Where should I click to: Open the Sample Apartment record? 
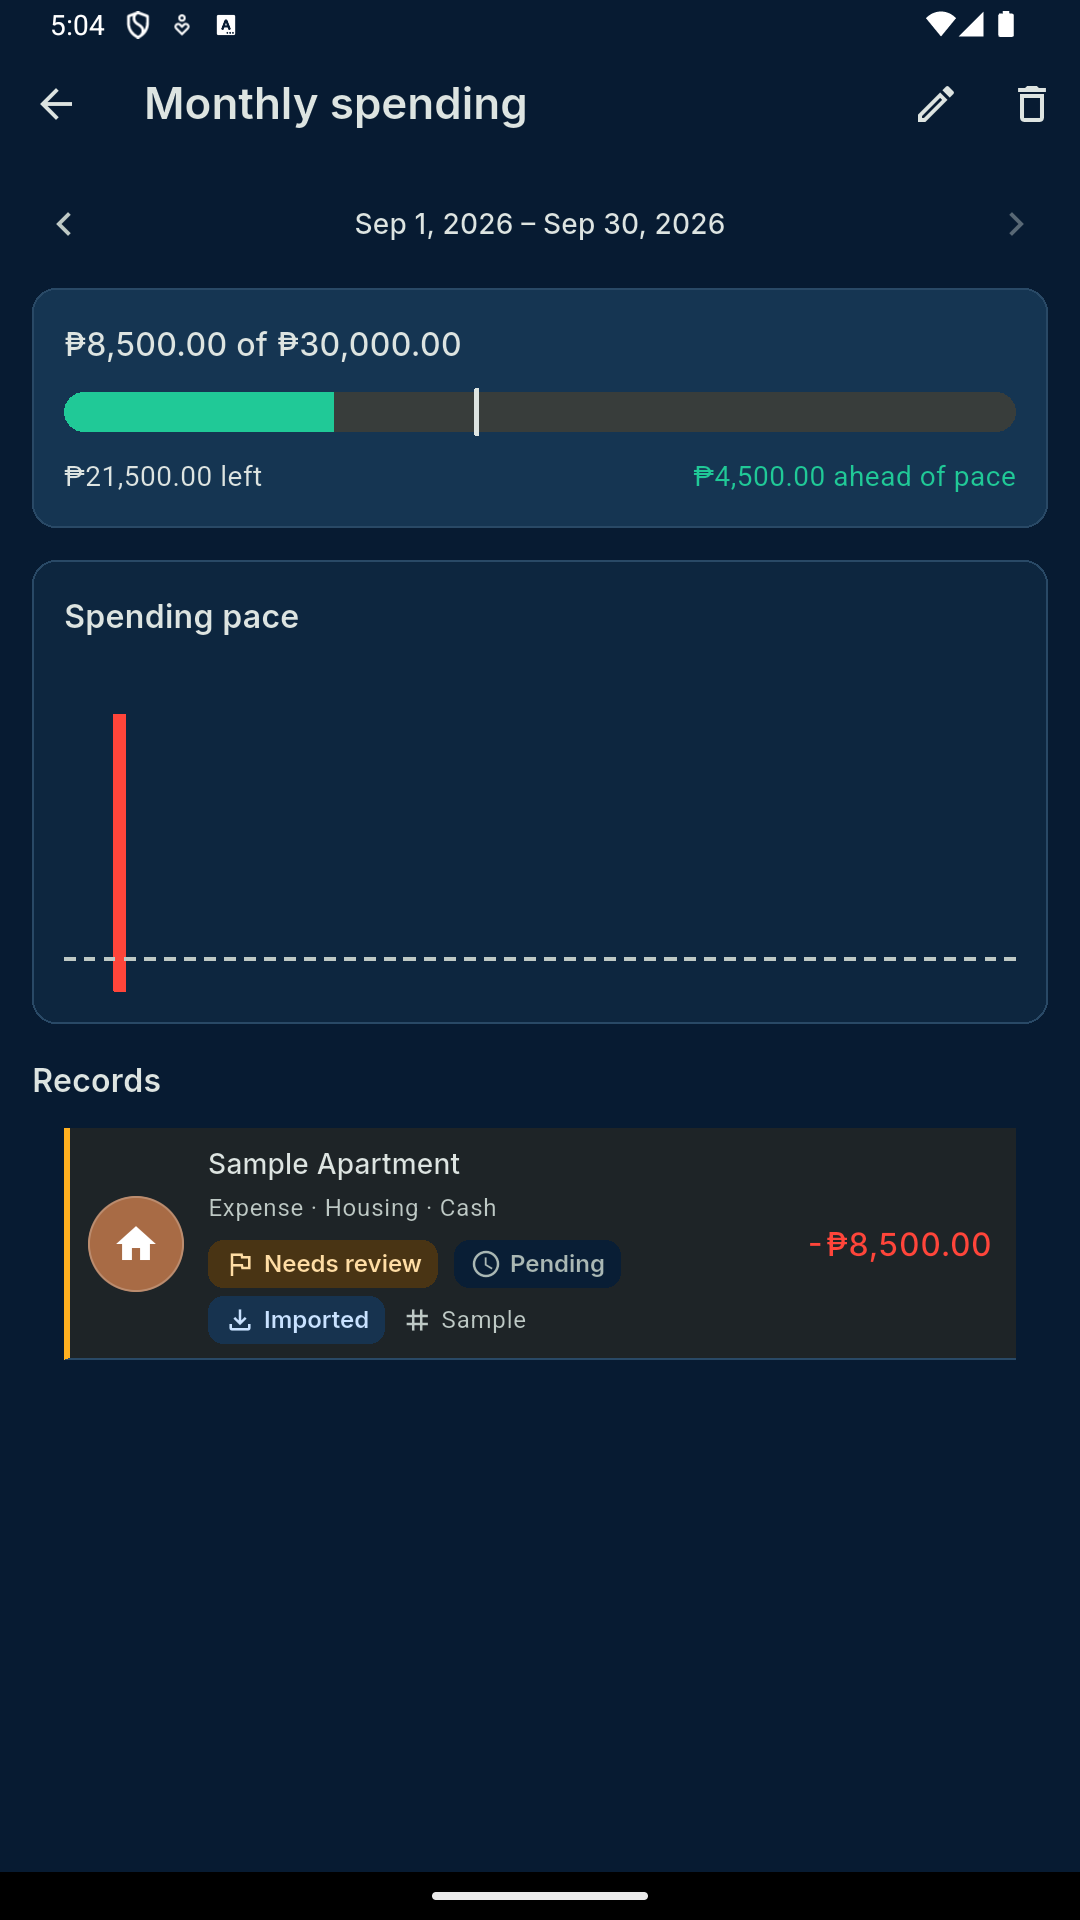pyautogui.click(x=540, y=1244)
